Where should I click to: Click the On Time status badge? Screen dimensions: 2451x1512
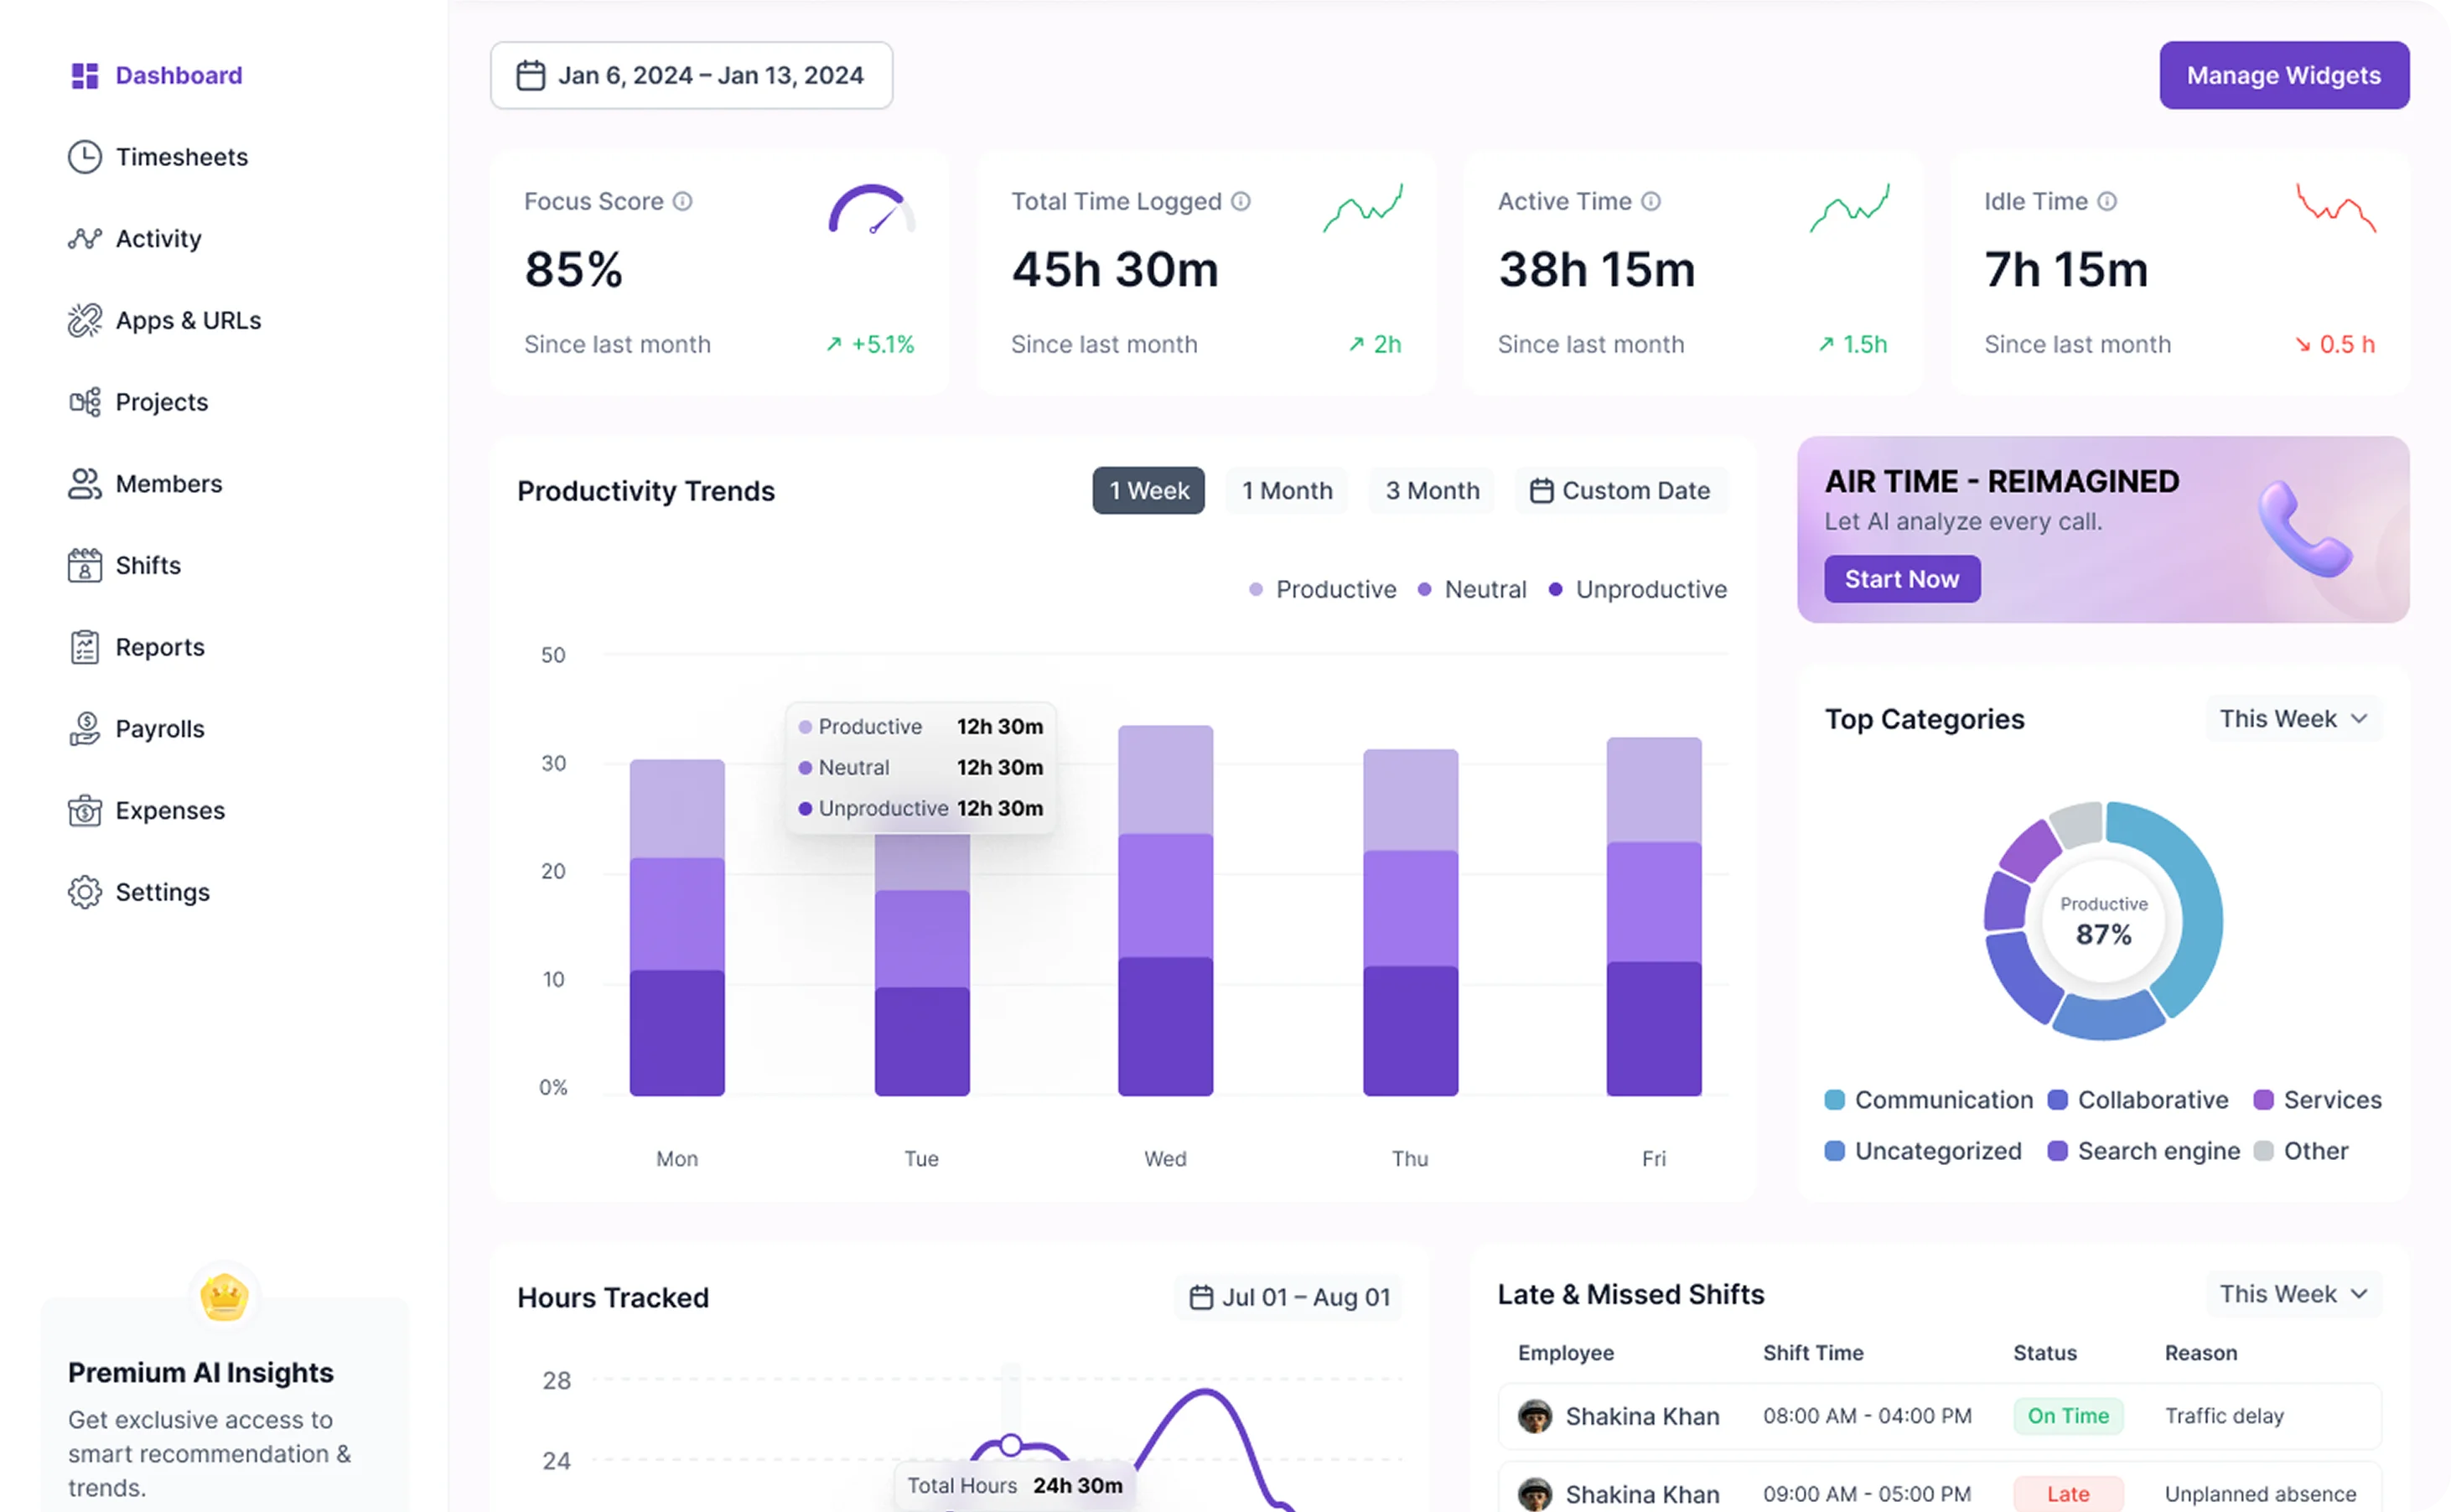pyautogui.click(x=2068, y=1416)
